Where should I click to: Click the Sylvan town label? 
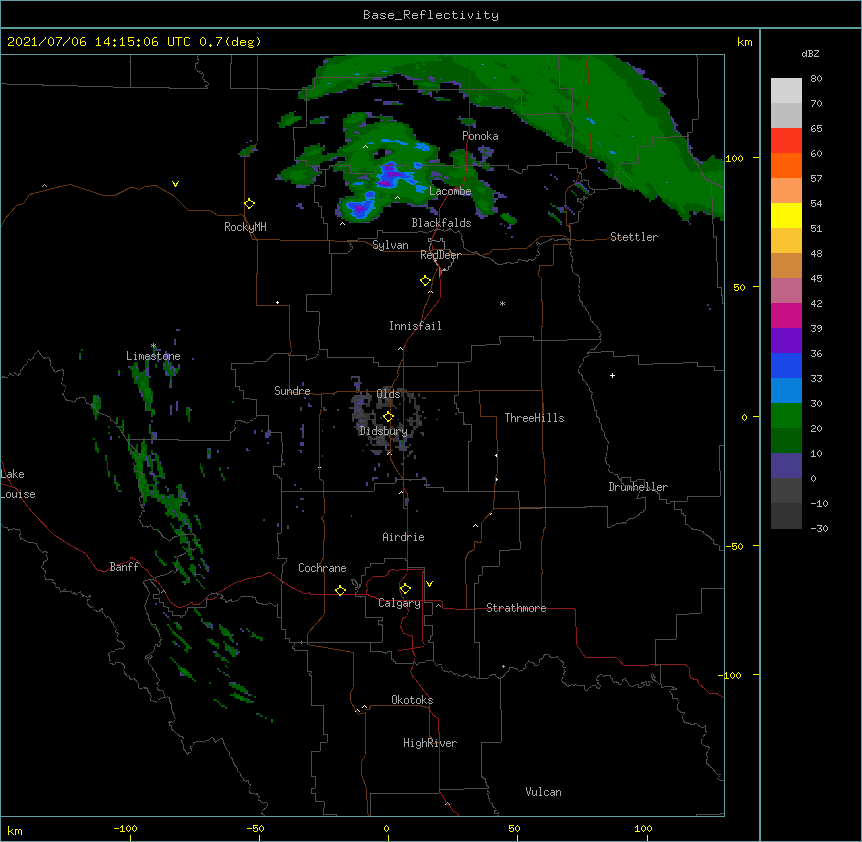pyautogui.click(x=390, y=245)
